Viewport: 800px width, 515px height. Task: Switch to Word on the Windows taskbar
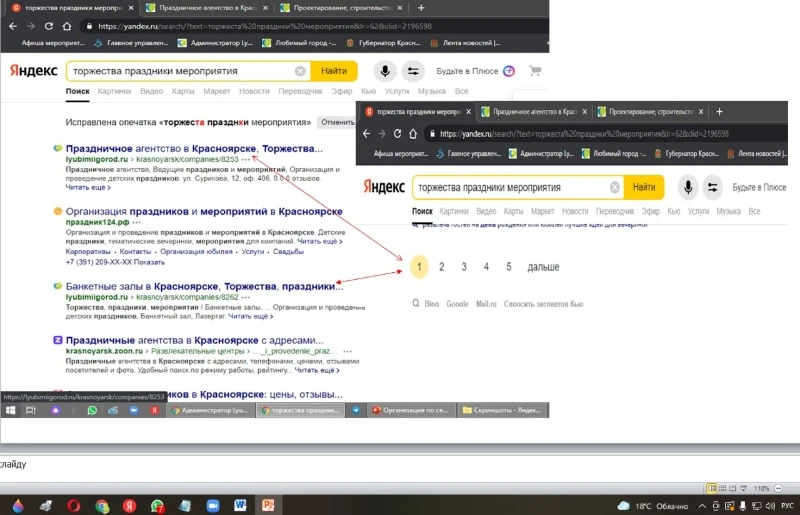[x=240, y=505]
